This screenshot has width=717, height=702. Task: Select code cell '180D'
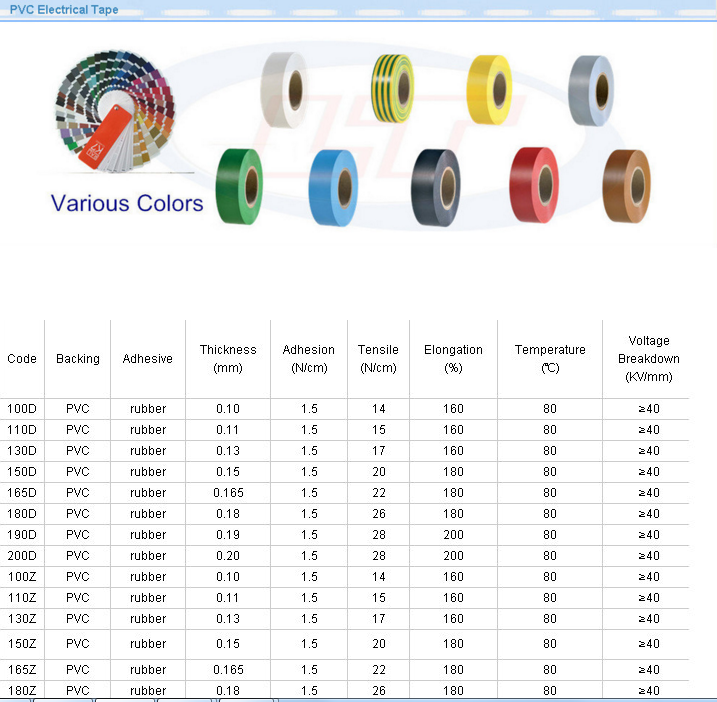22,514
